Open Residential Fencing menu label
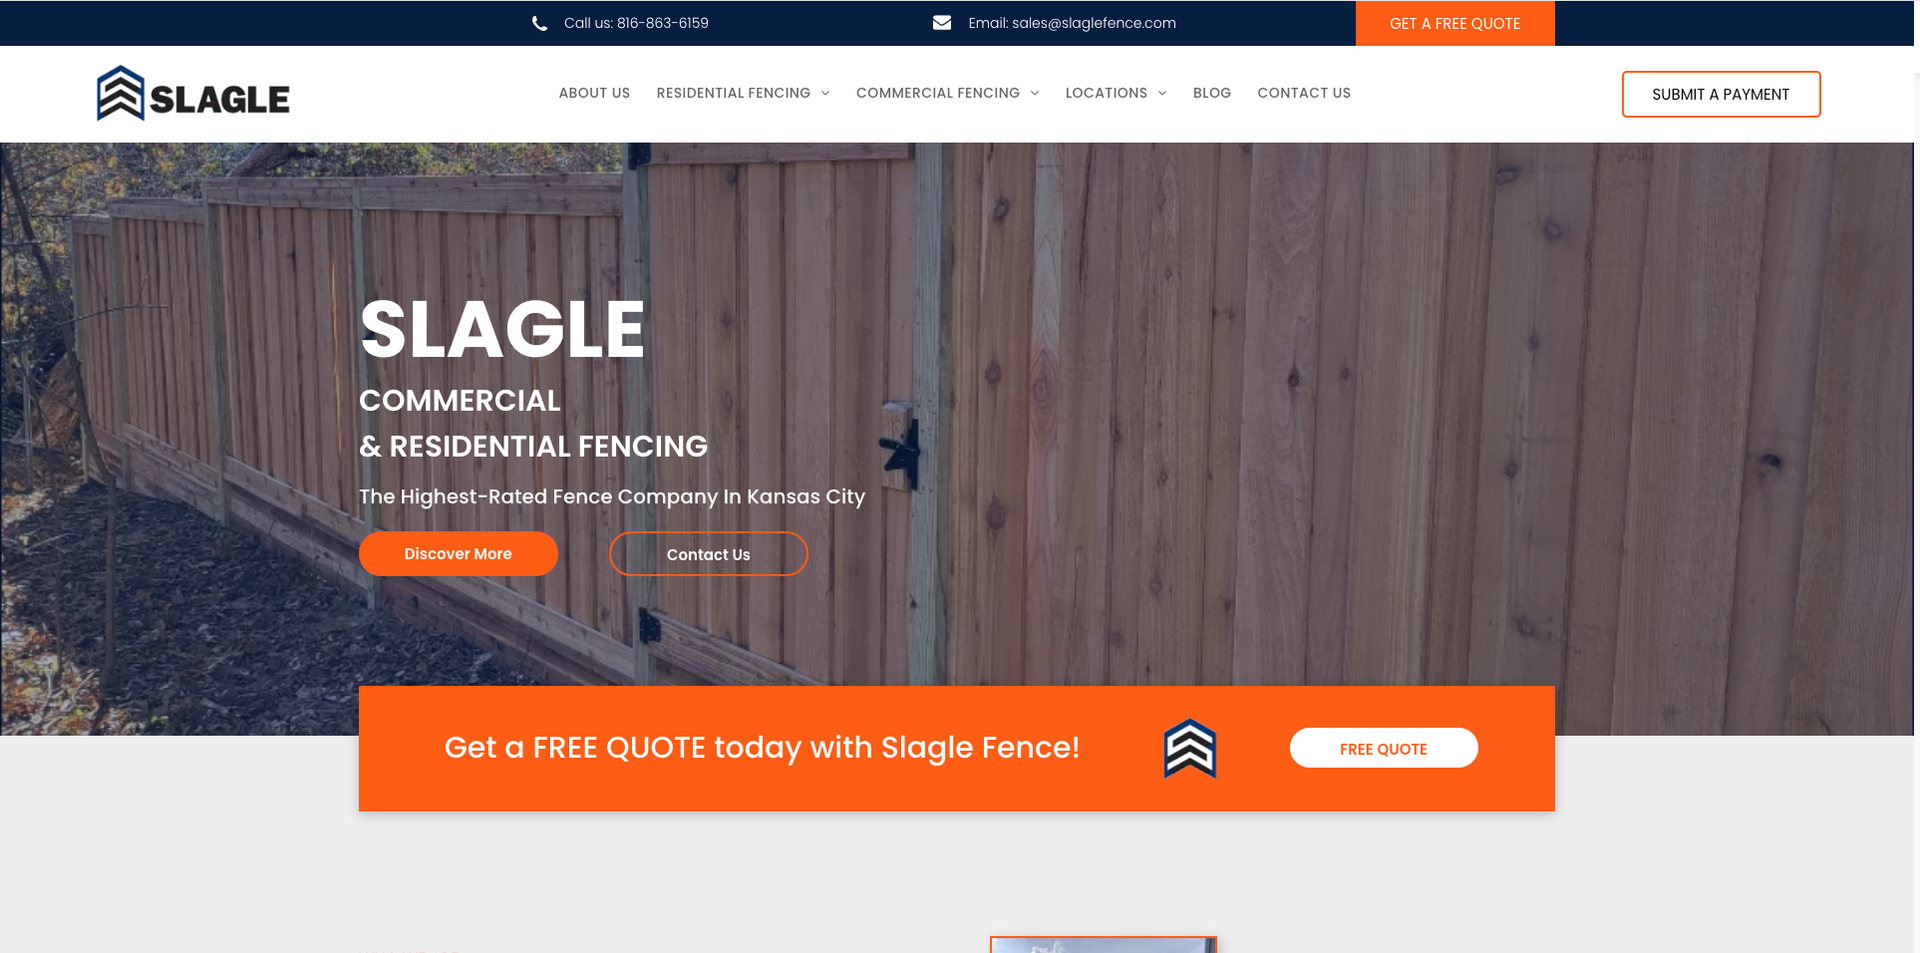Image resolution: width=1920 pixels, height=953 pixels. click(733, 93)
